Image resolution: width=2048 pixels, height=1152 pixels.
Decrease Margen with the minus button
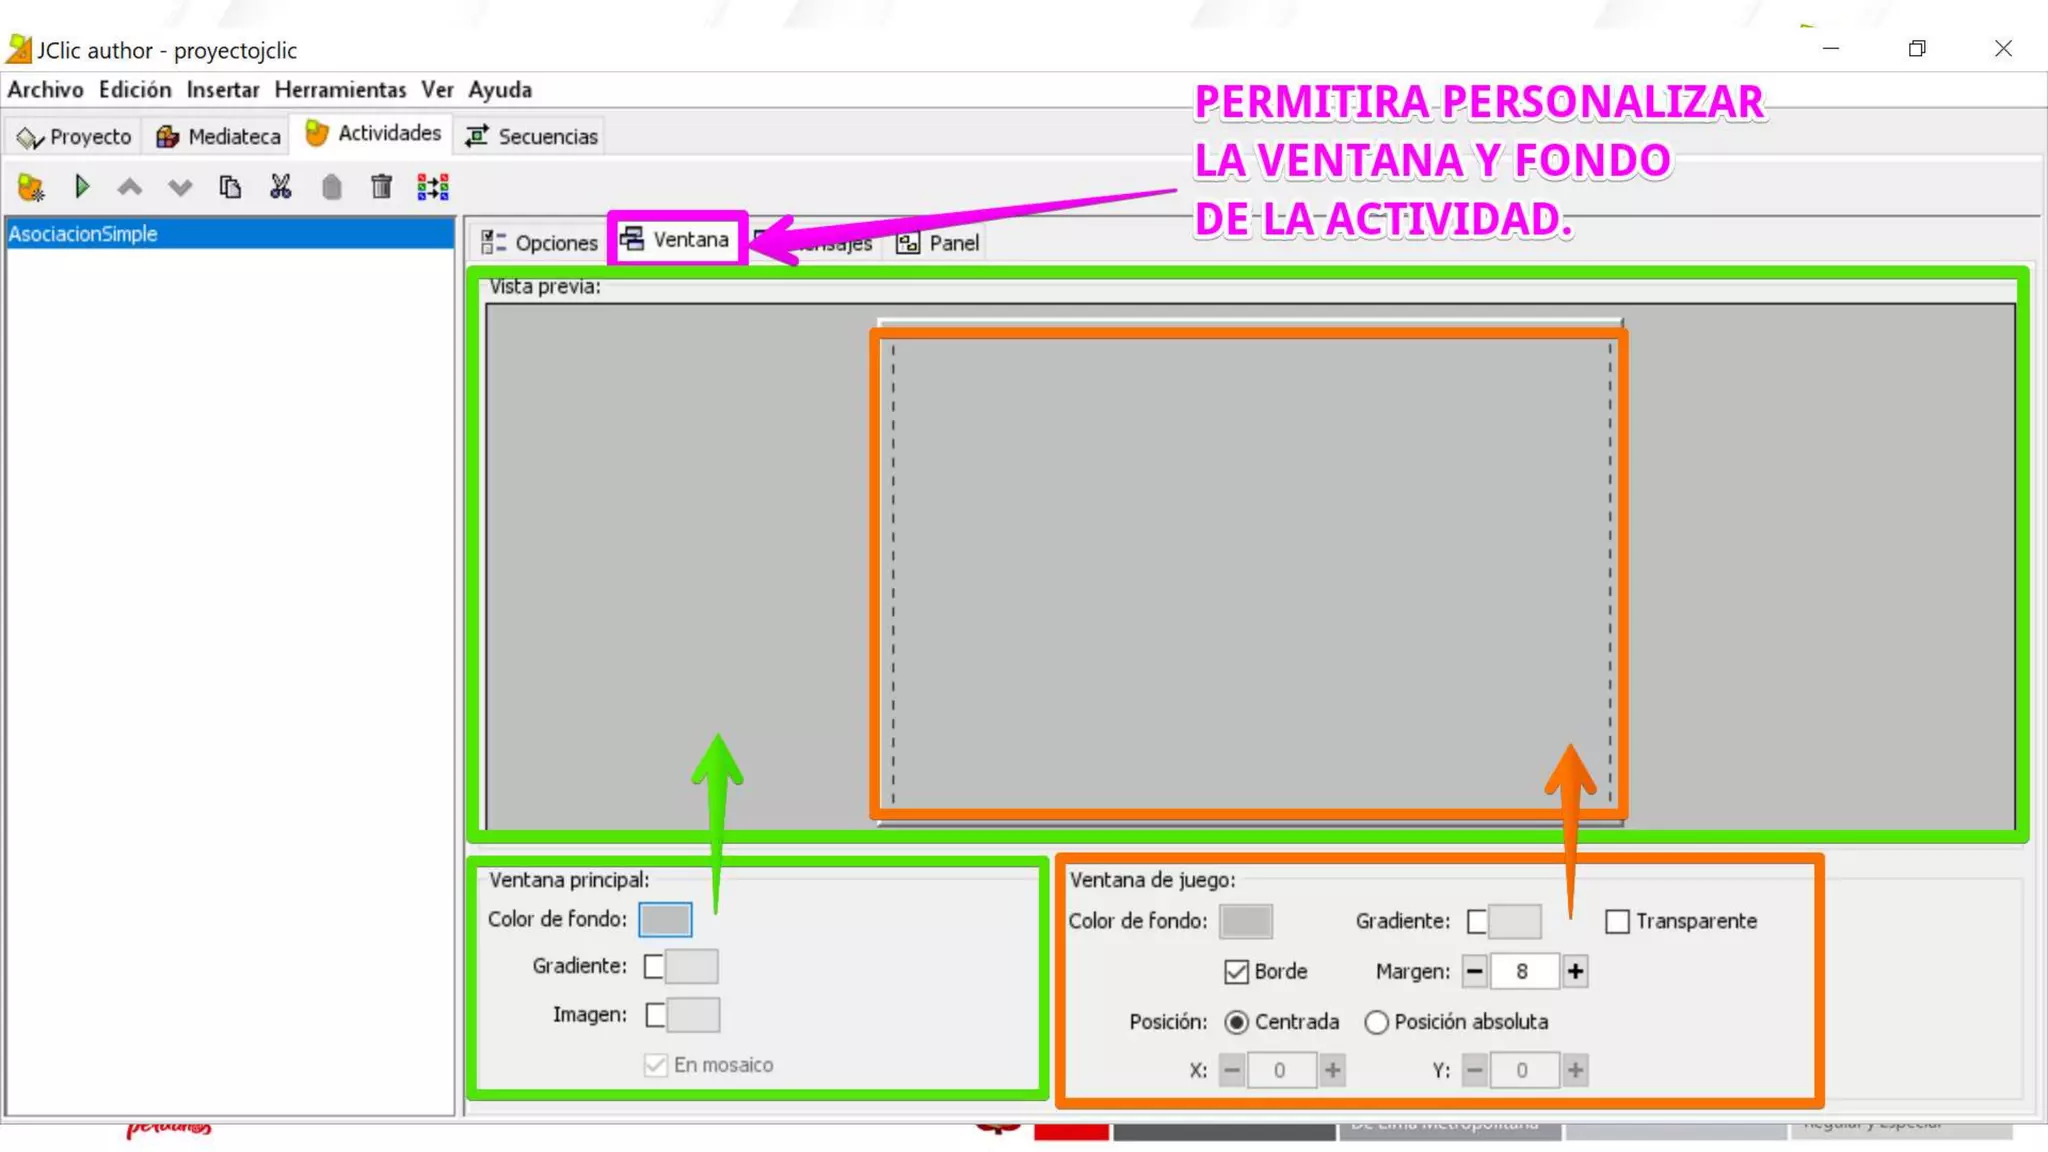coord(1474,971)
